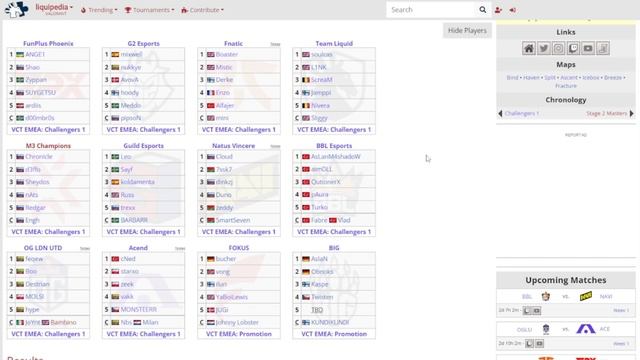Click the left chronology arrow

click(x=500, y=113)
